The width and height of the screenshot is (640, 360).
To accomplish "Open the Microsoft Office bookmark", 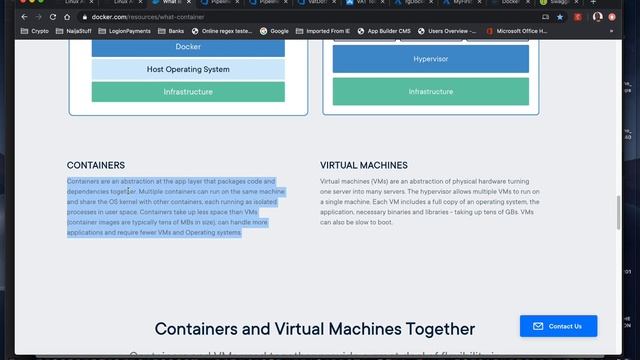I will (x=516, y=31).
